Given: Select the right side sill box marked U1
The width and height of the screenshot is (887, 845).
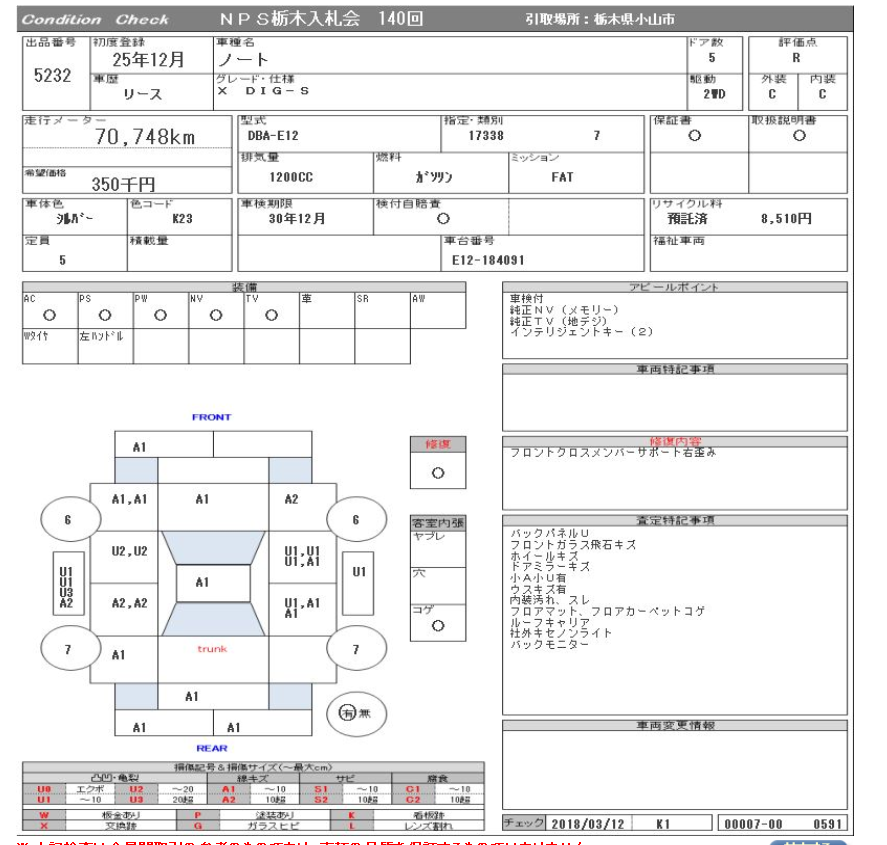Looking at the screenshot, I should pyautogui.click(x=359, y=572).
